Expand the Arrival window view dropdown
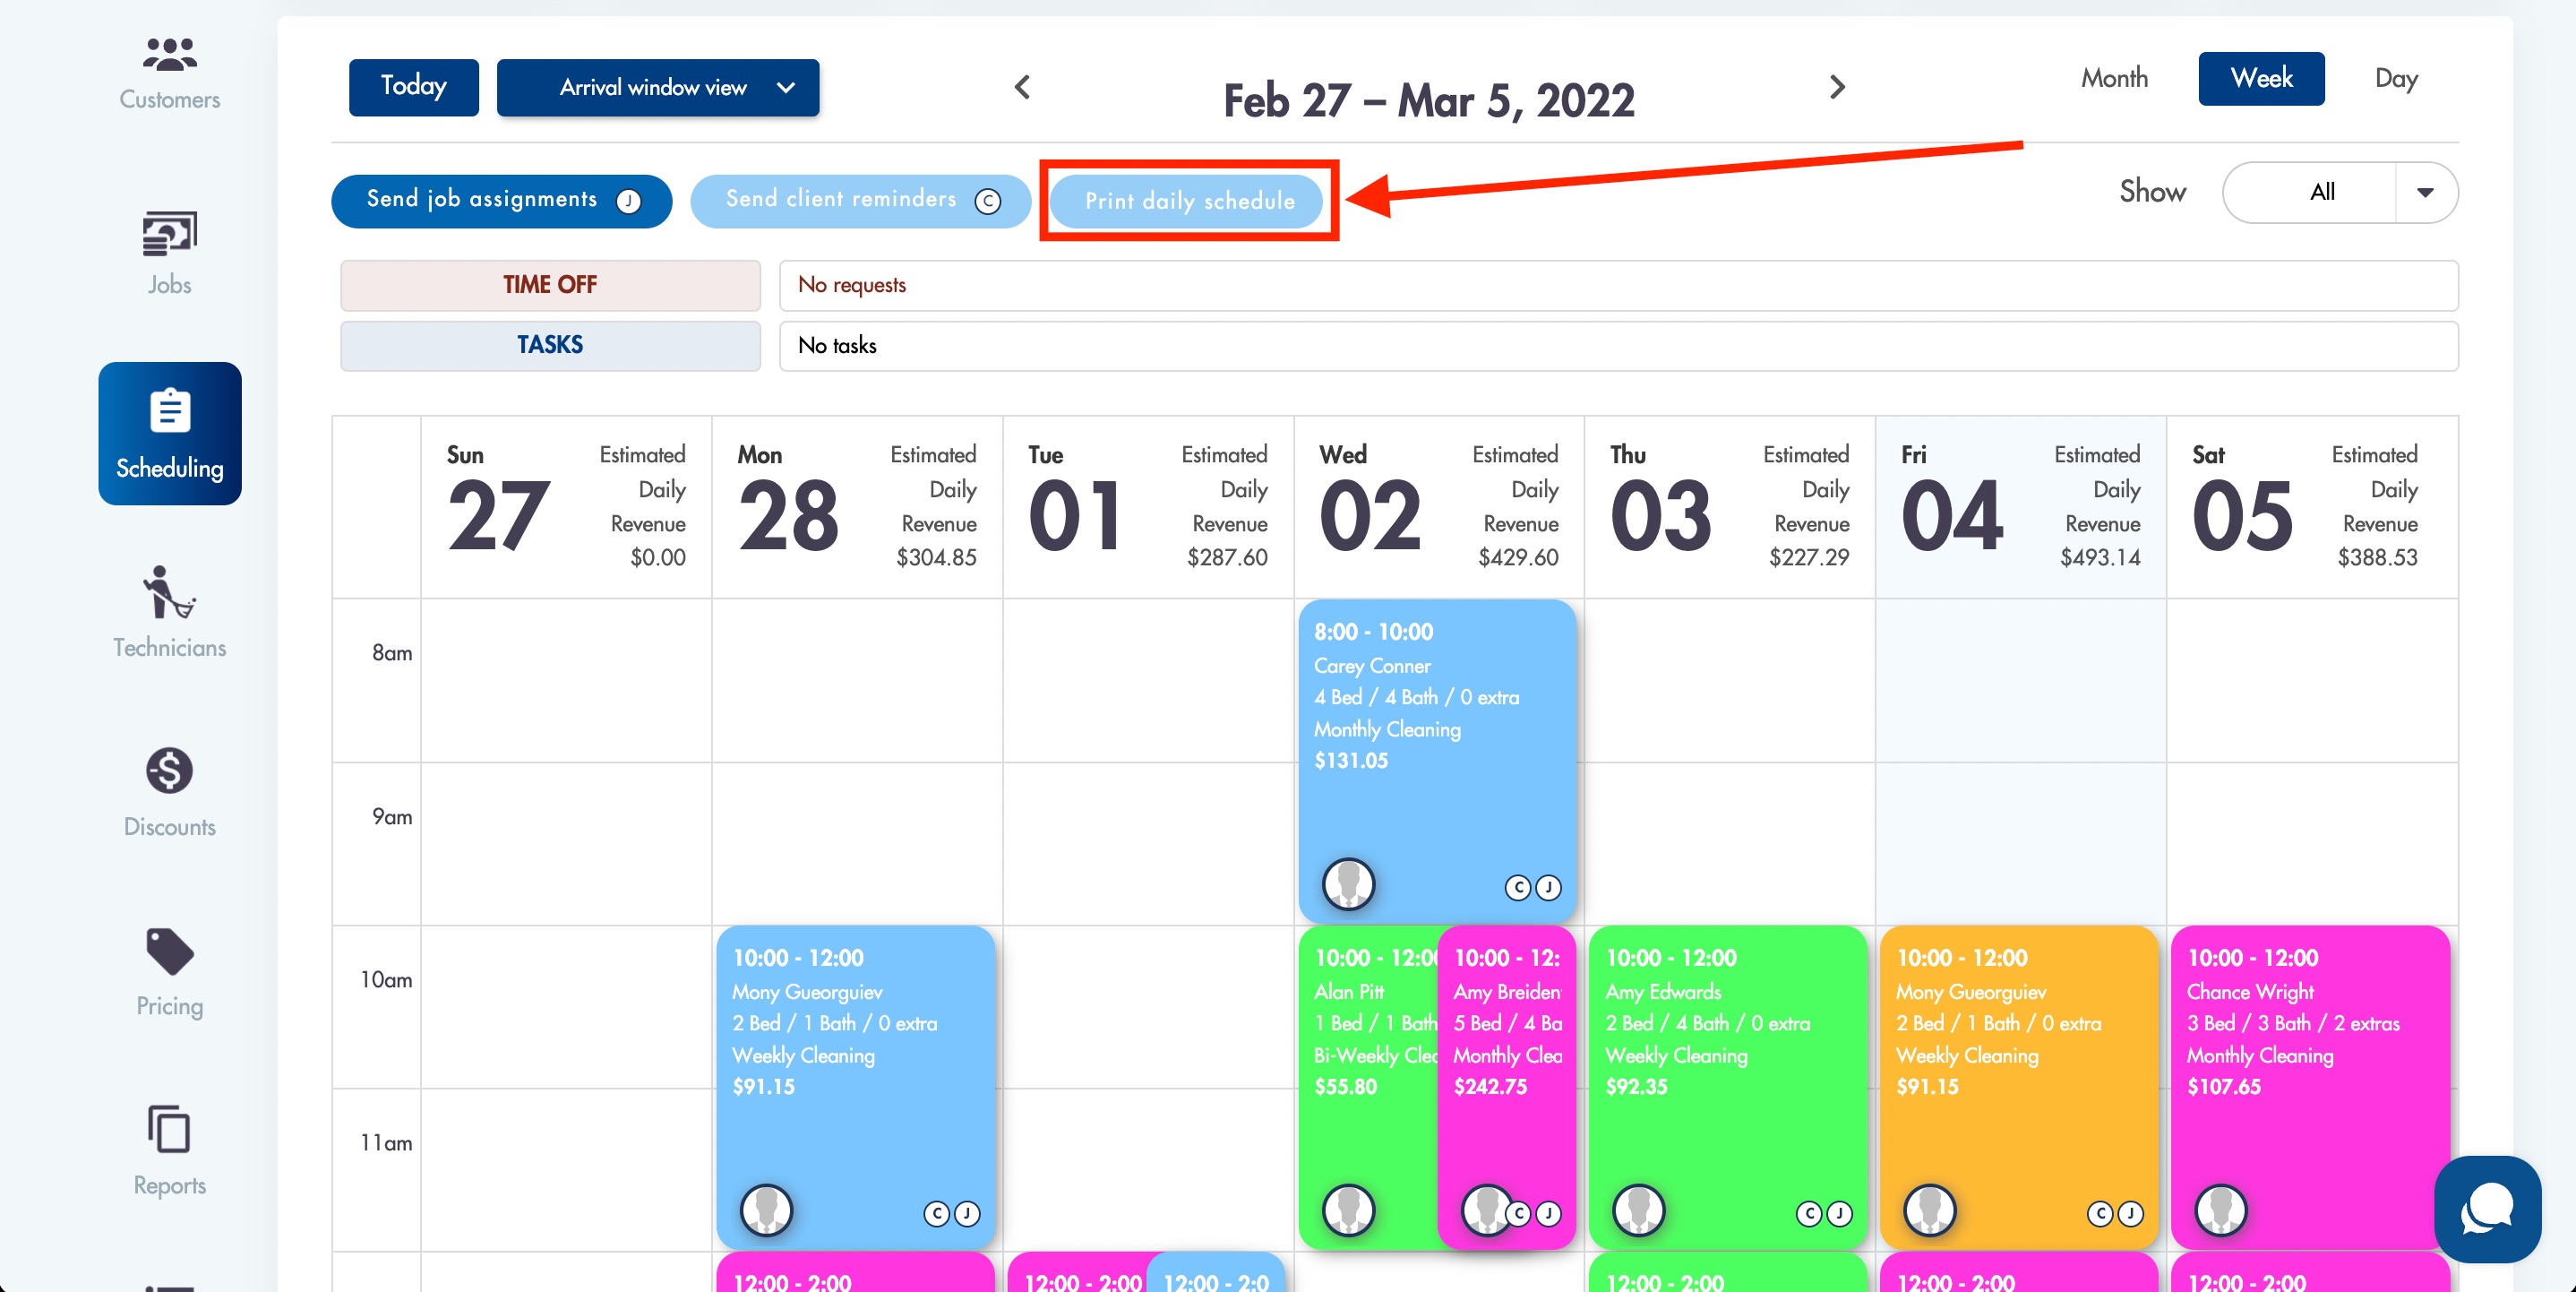 point(657,87)
